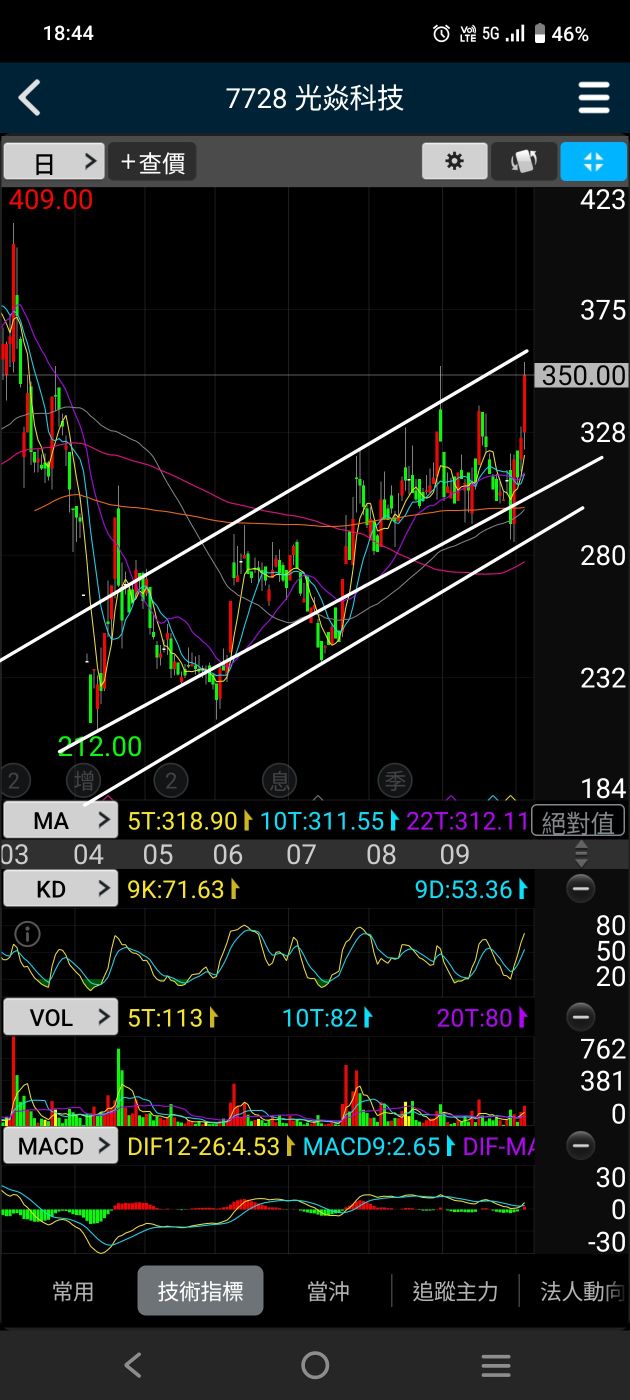Open the MA indicator selector
The width and height of the screenshot is (630, 1400).
coord(61,821)
